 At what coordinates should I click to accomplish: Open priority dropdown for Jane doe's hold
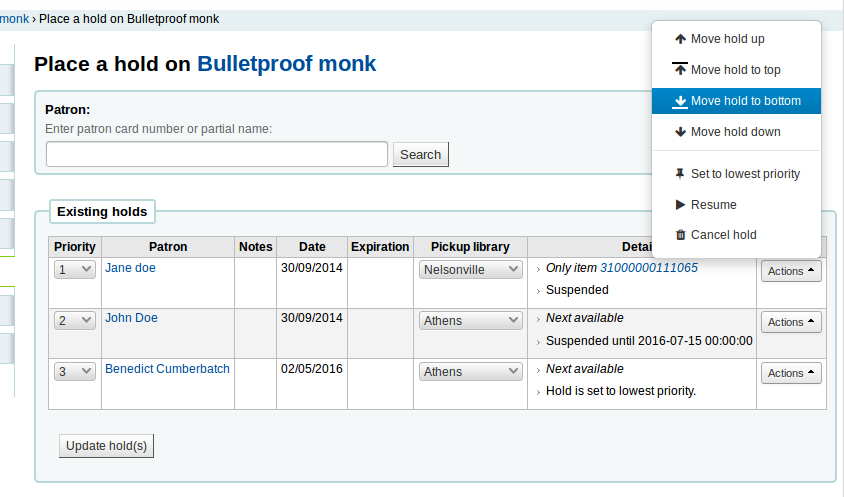75,270
